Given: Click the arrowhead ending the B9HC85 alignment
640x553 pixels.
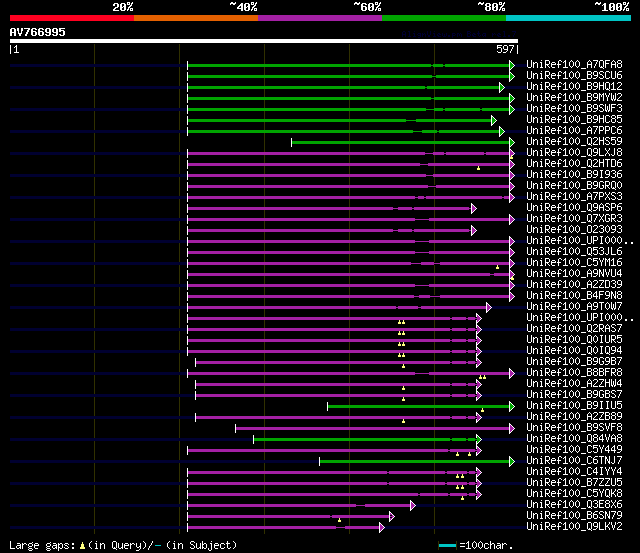Looking at the screenshot, I should pyautogui.click(x=494, y=120).
